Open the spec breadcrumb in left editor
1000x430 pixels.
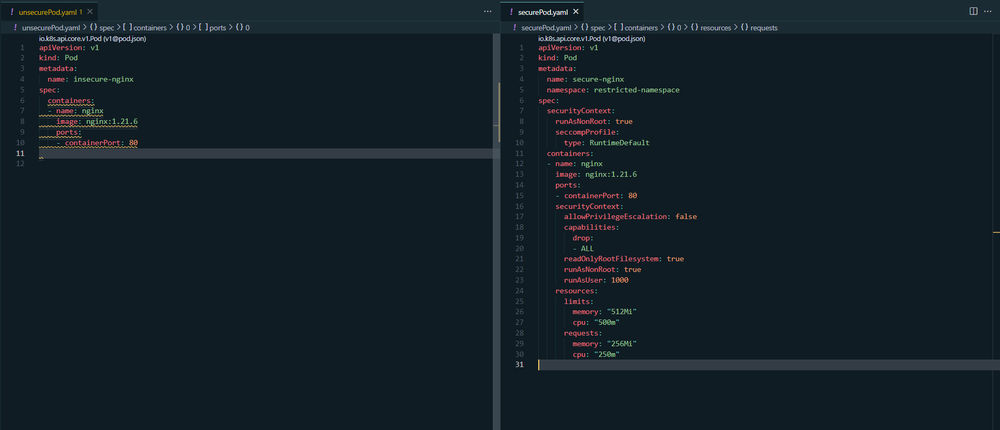point(101,28)
